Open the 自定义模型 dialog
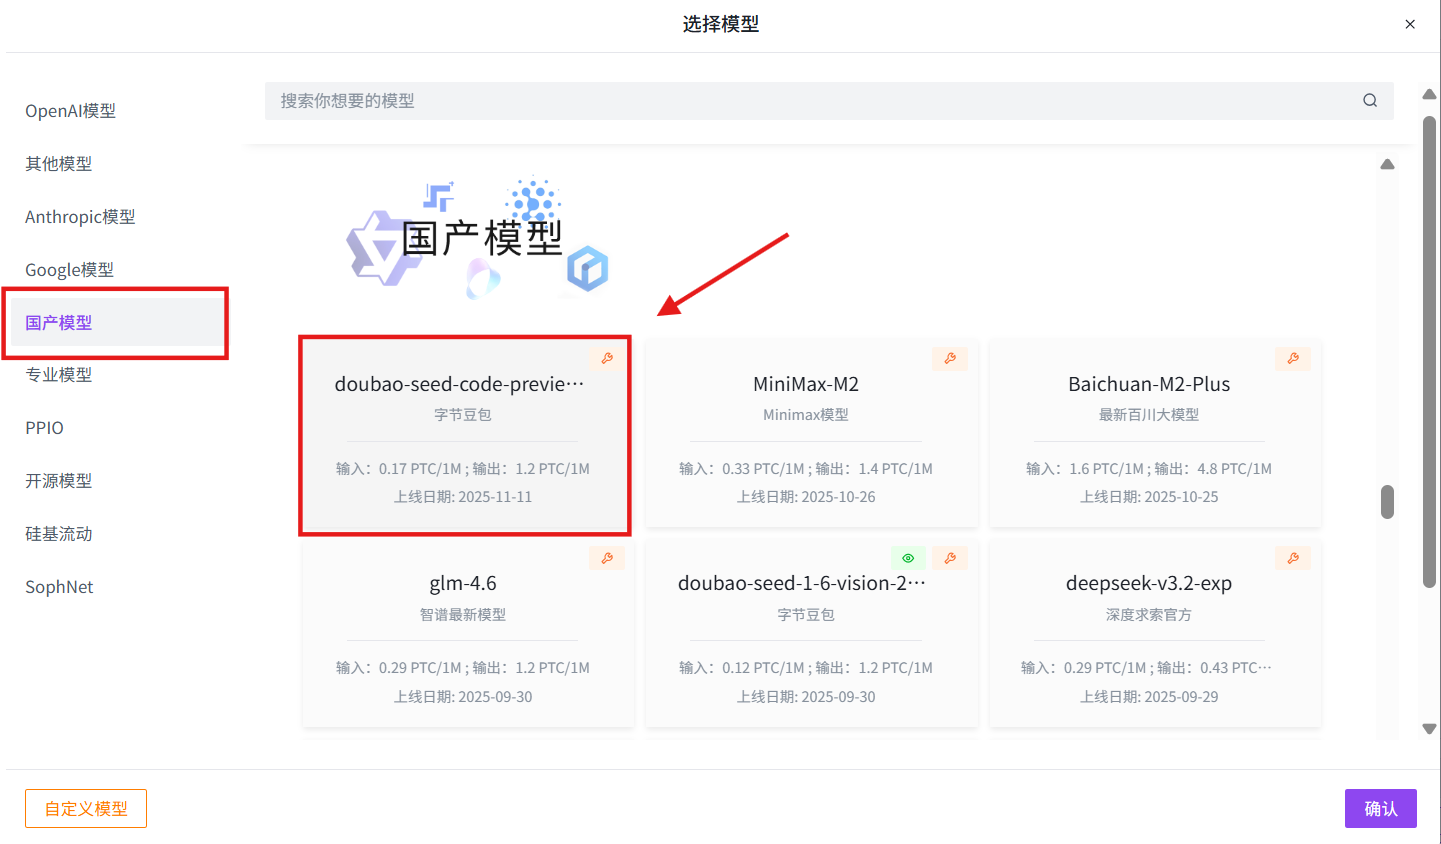This screenshot has width=1441, height=844. [x=86, y=808]
